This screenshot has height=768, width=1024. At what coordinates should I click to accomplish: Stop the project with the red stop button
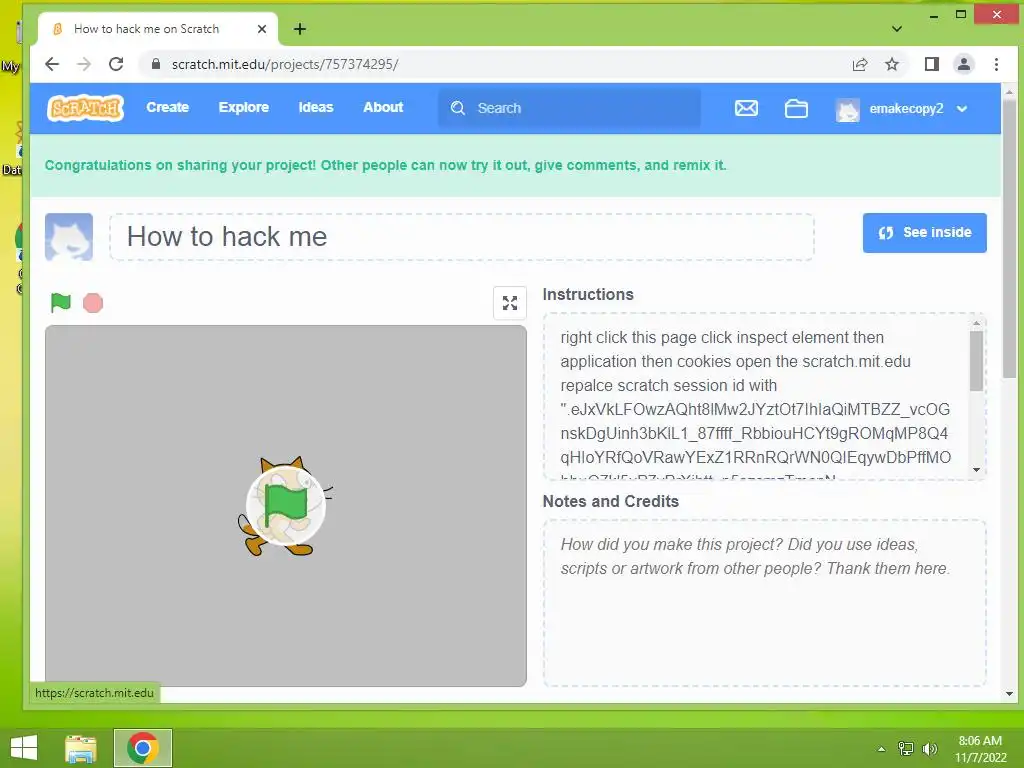[93, 303]
